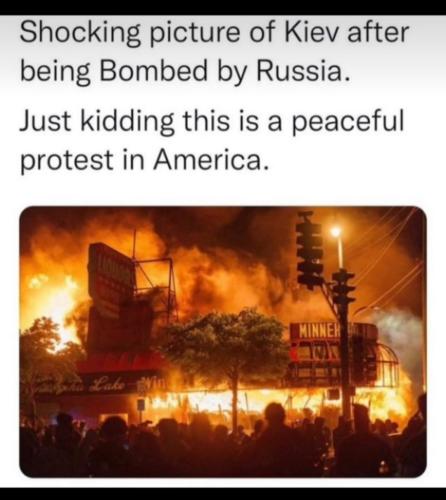Click the "Just kidding" sentence start
Screen dimensions: 446x500
tap(97, 121)
